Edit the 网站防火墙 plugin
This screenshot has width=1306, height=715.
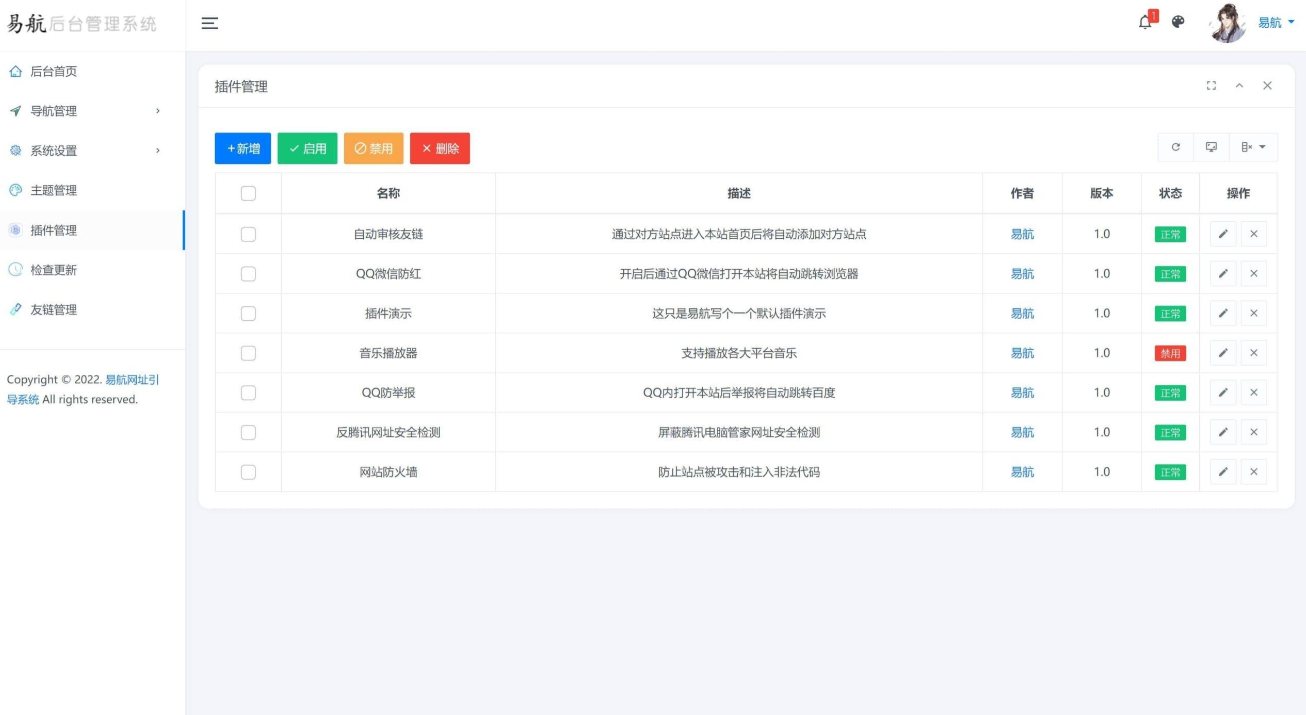point(1223,472)
